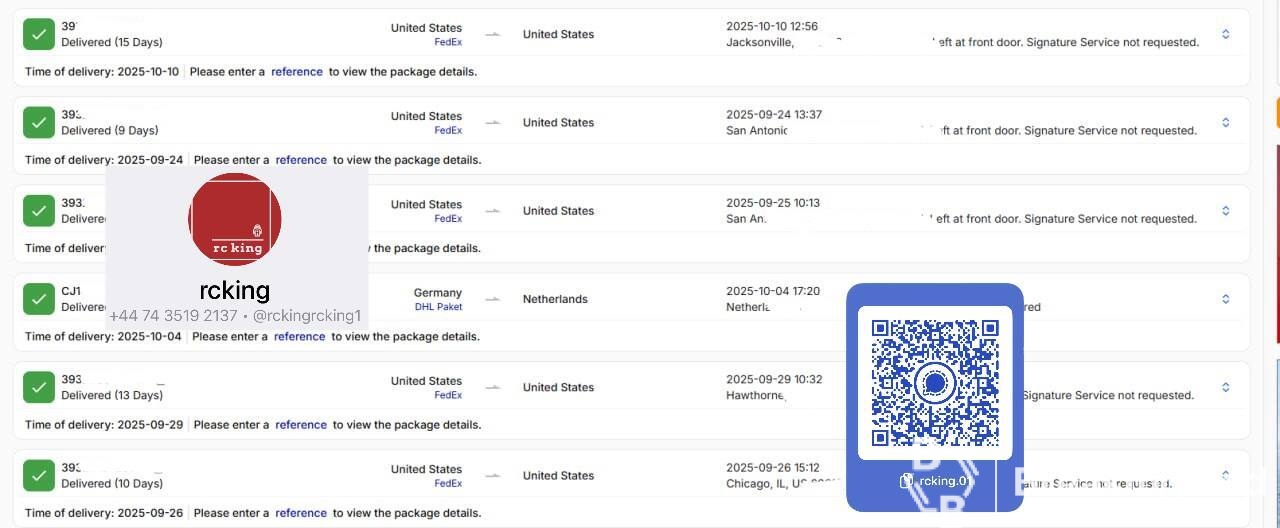
Task: Expand the 2025-09-24 San Antonio shipment row
Action: [x=1225, y=122]
